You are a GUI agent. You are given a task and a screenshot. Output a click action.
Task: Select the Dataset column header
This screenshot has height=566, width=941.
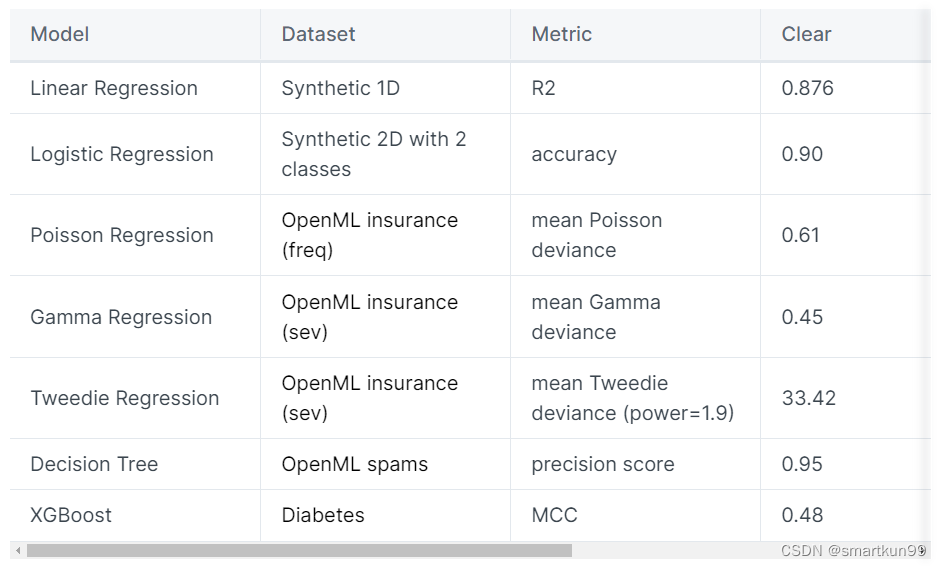[318, 34]
